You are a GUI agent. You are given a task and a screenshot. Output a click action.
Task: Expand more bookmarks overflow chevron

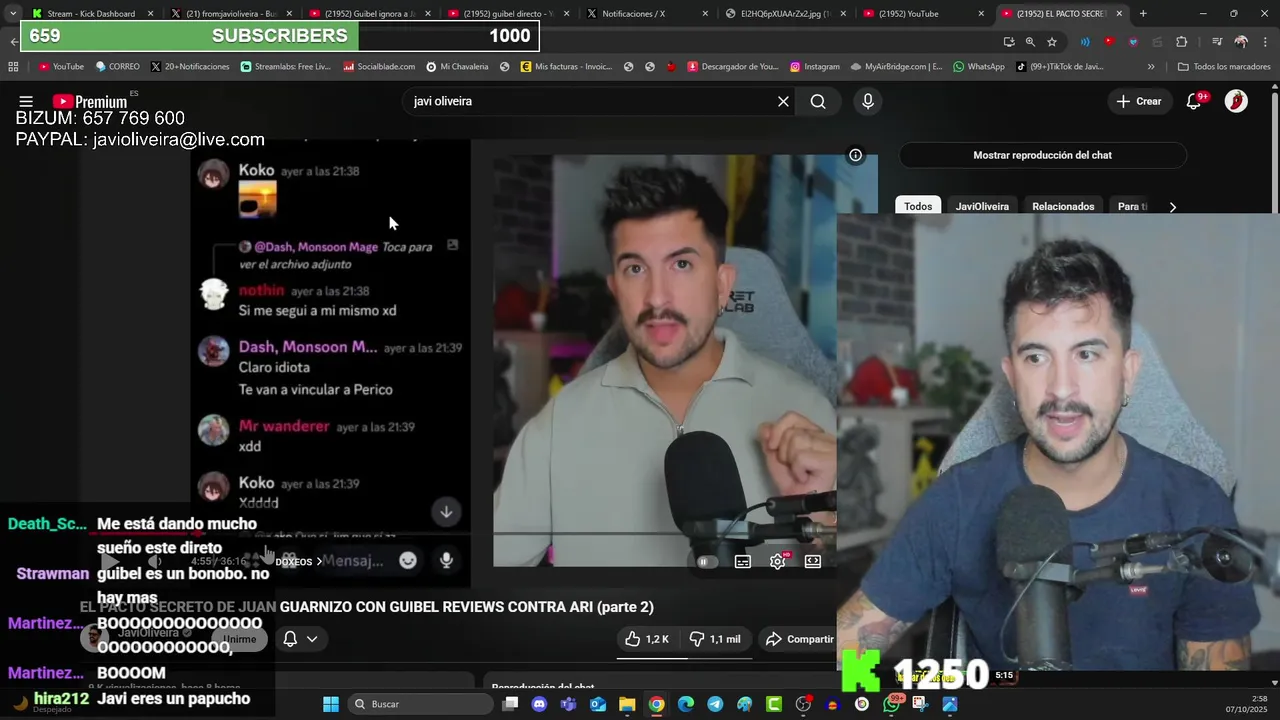1151,67
